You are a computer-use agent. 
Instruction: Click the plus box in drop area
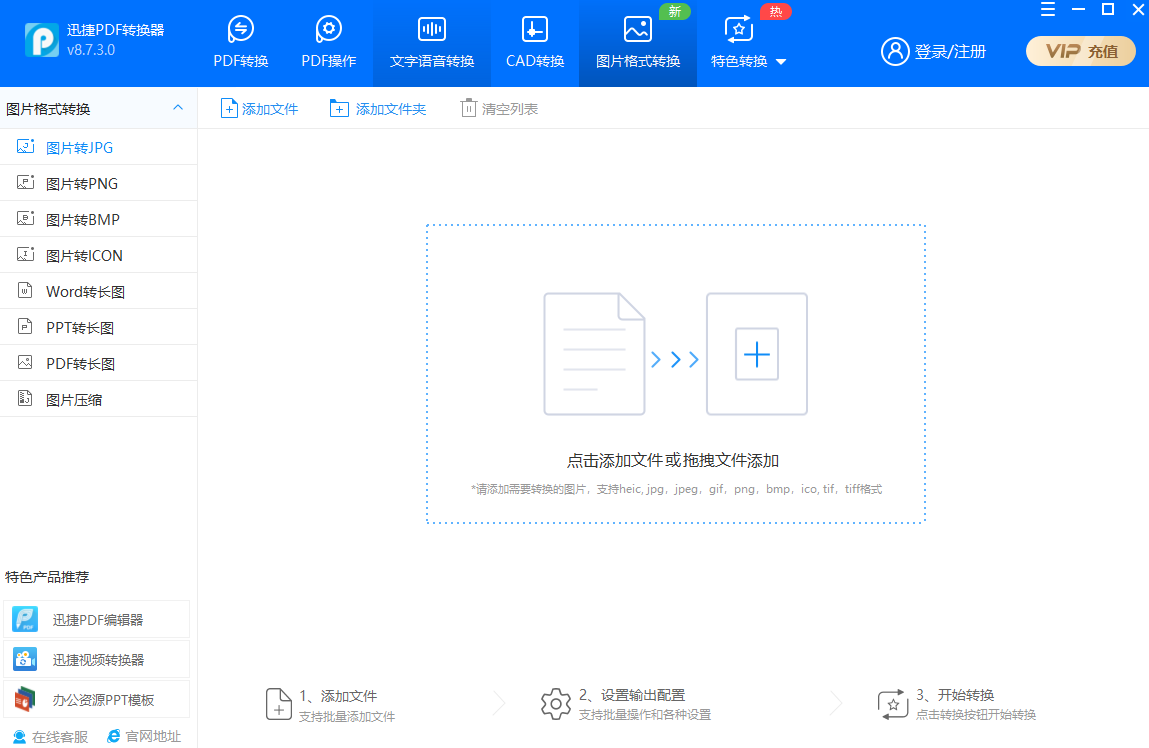click(x=757, y=355)
